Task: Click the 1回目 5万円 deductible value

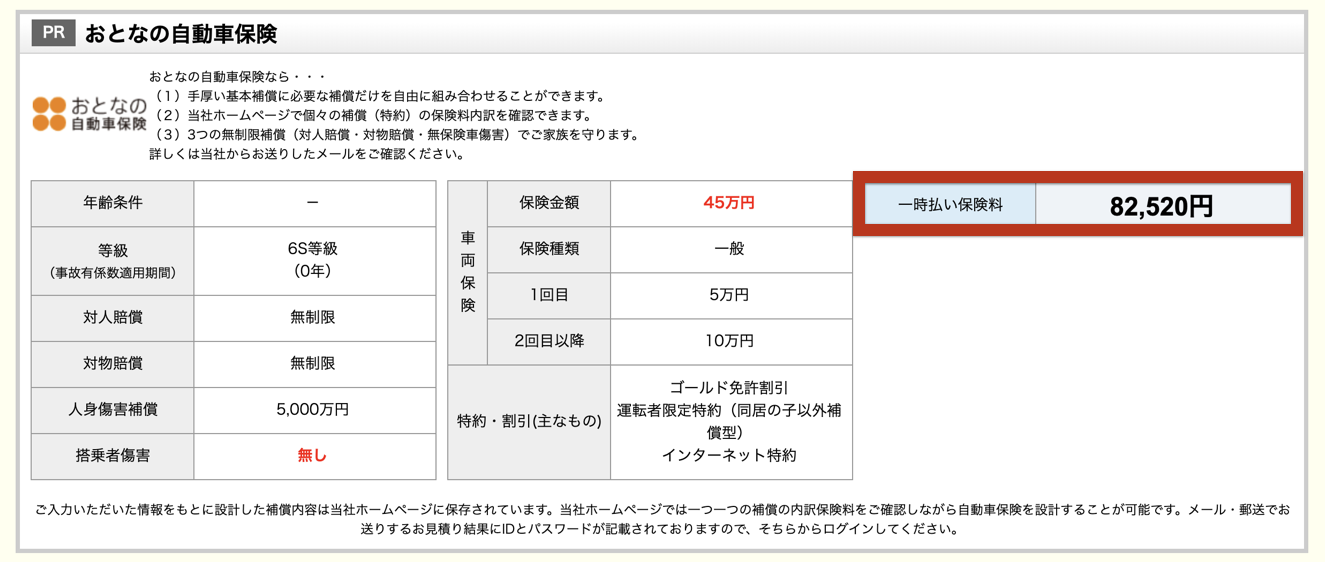Action: point(729,295)
